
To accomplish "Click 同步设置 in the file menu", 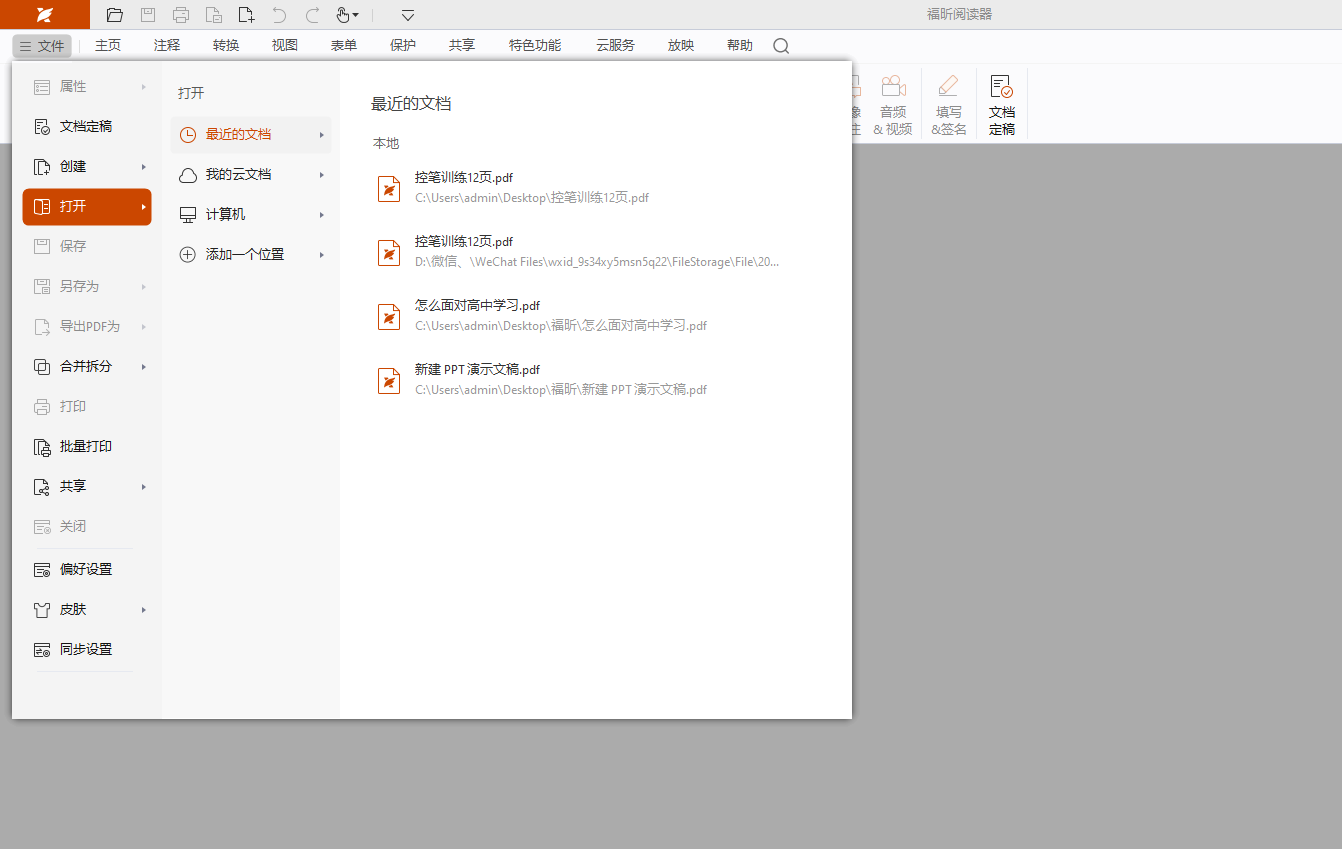I will [x=85, y=649].
